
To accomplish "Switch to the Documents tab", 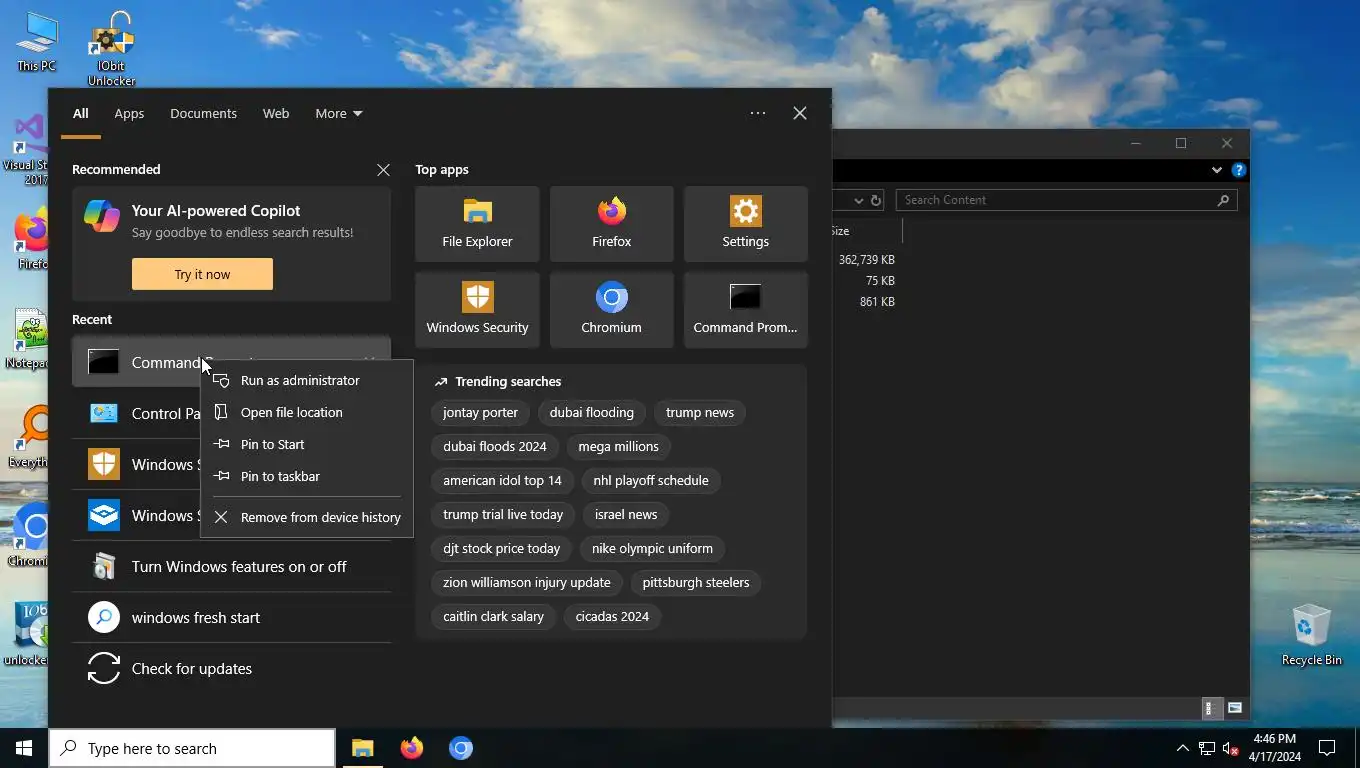I will tap(203, 113).
